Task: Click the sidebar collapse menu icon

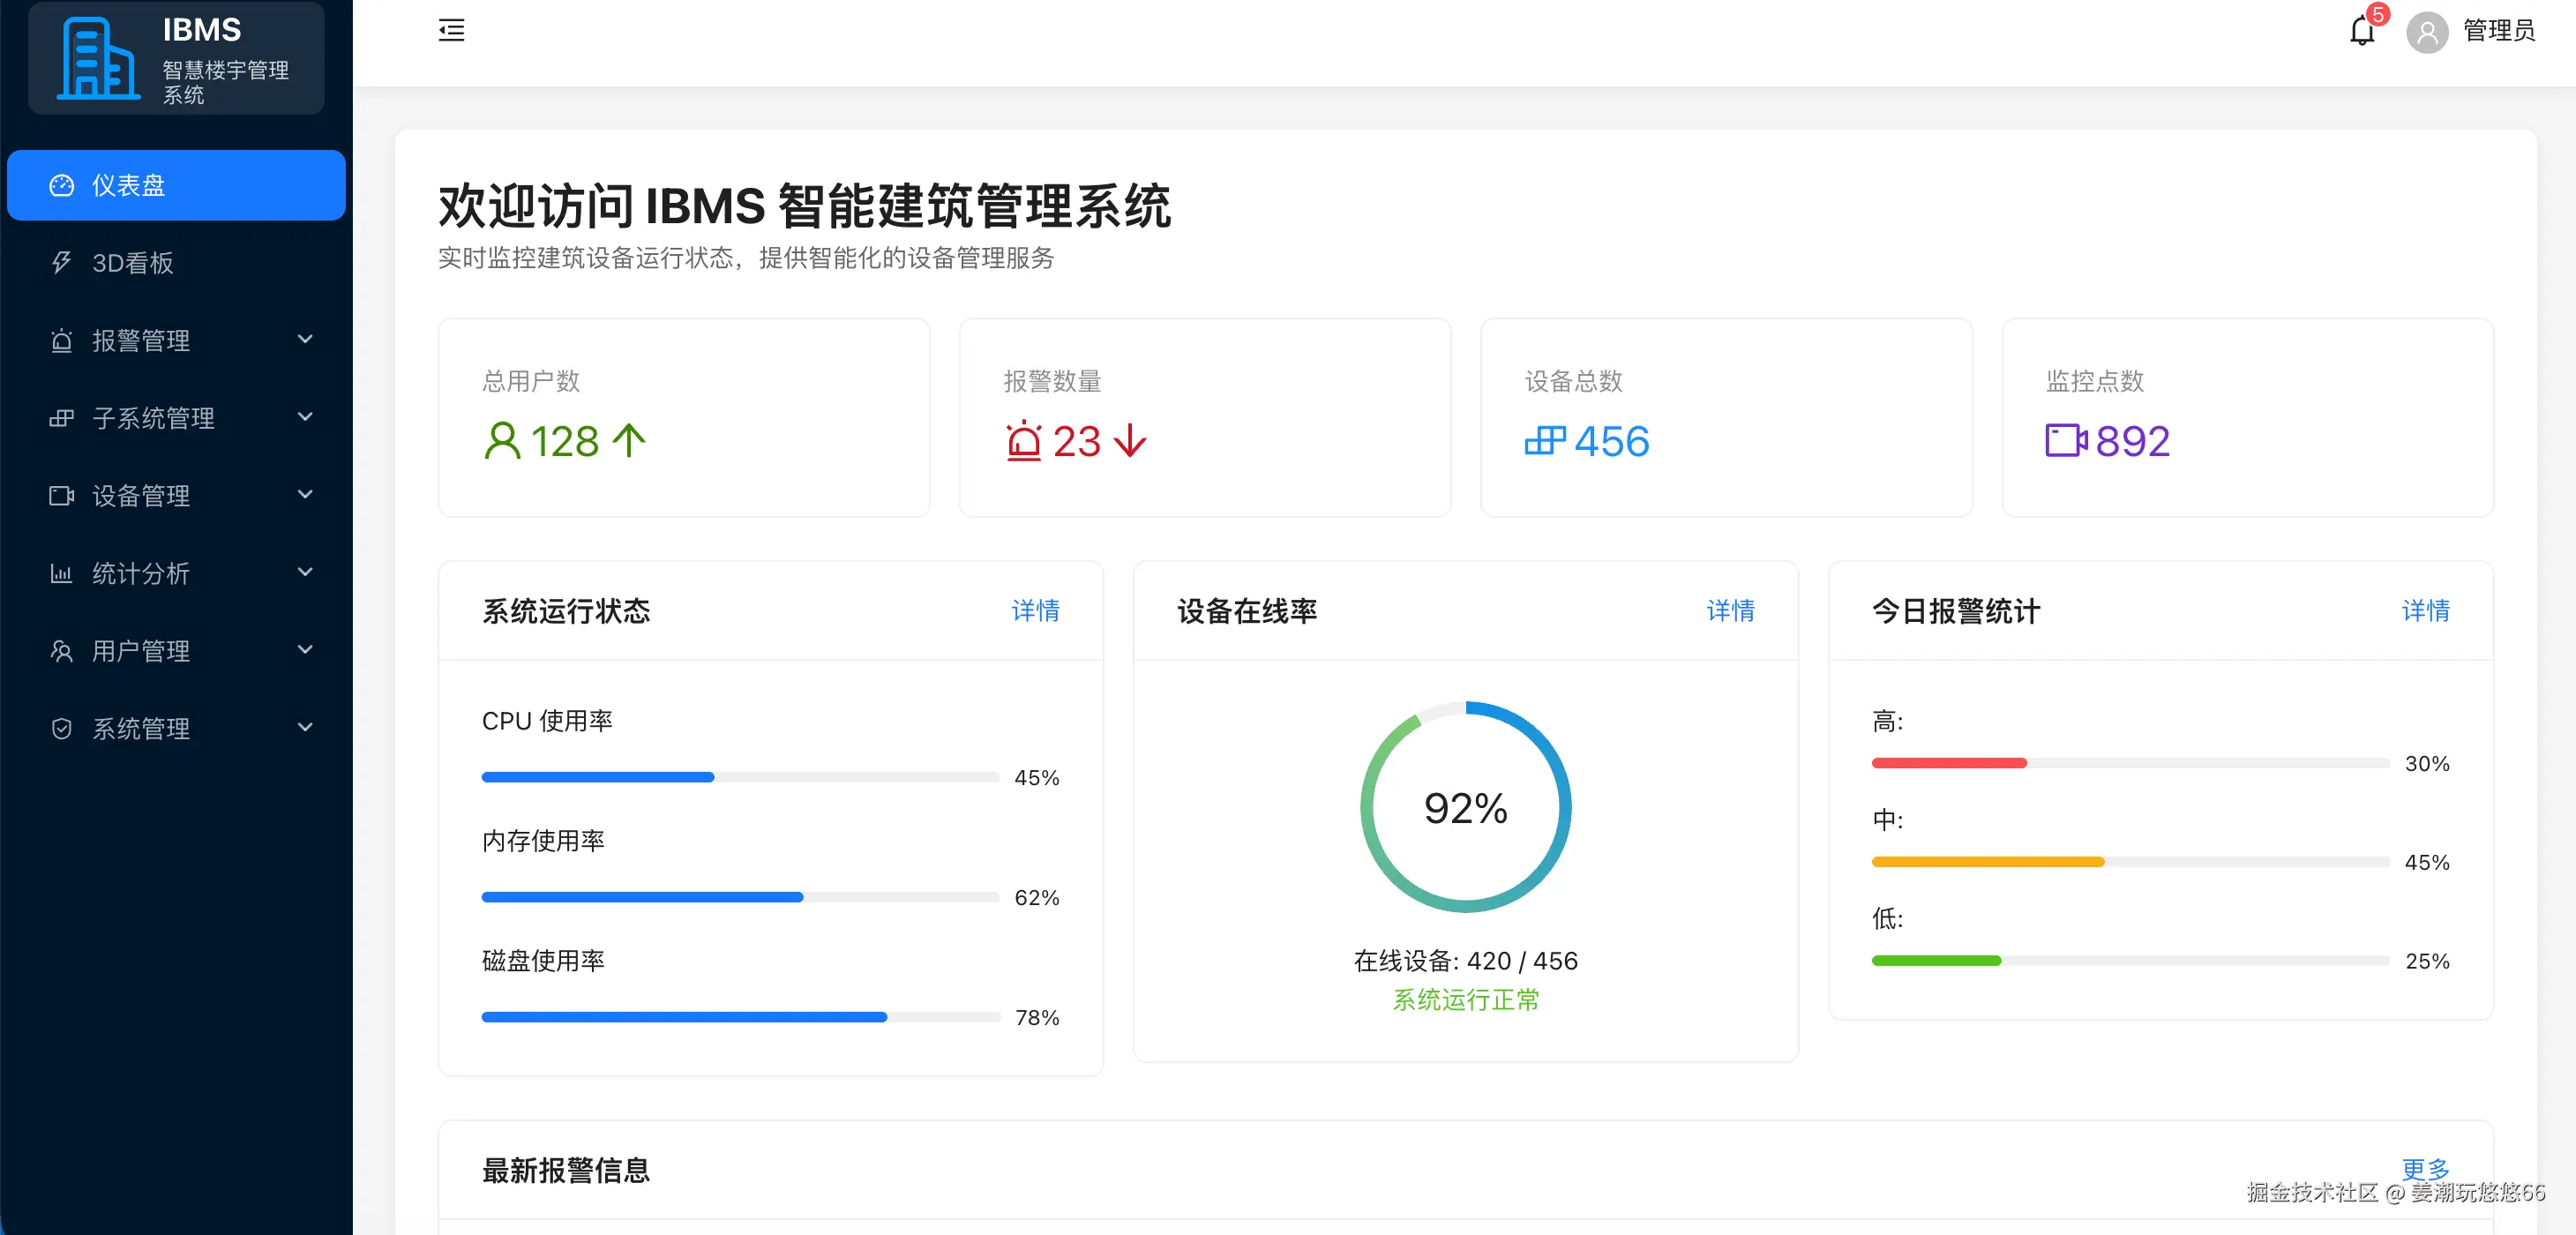Action: tap(451, 30)
